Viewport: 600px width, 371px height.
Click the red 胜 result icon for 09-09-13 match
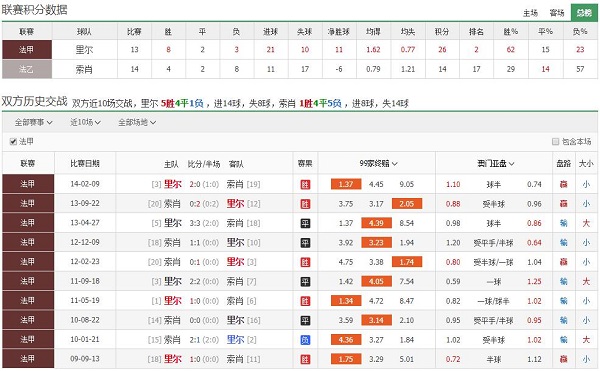pyautogui.click(x=305, y=360)
